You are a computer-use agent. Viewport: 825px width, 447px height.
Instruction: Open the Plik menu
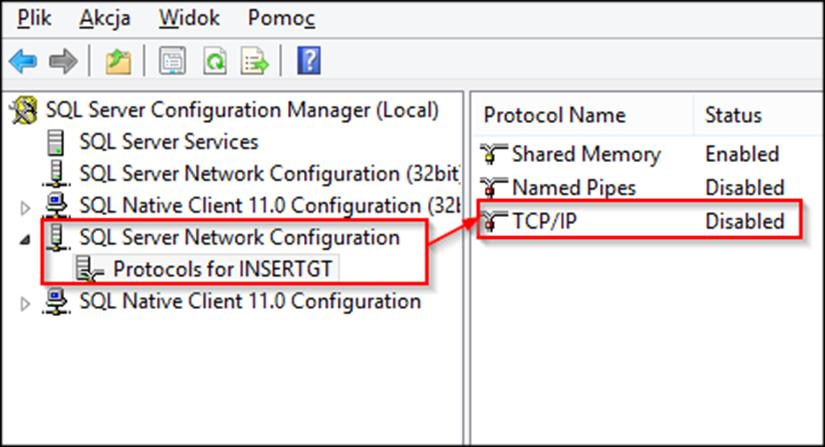tap(34, 18)
